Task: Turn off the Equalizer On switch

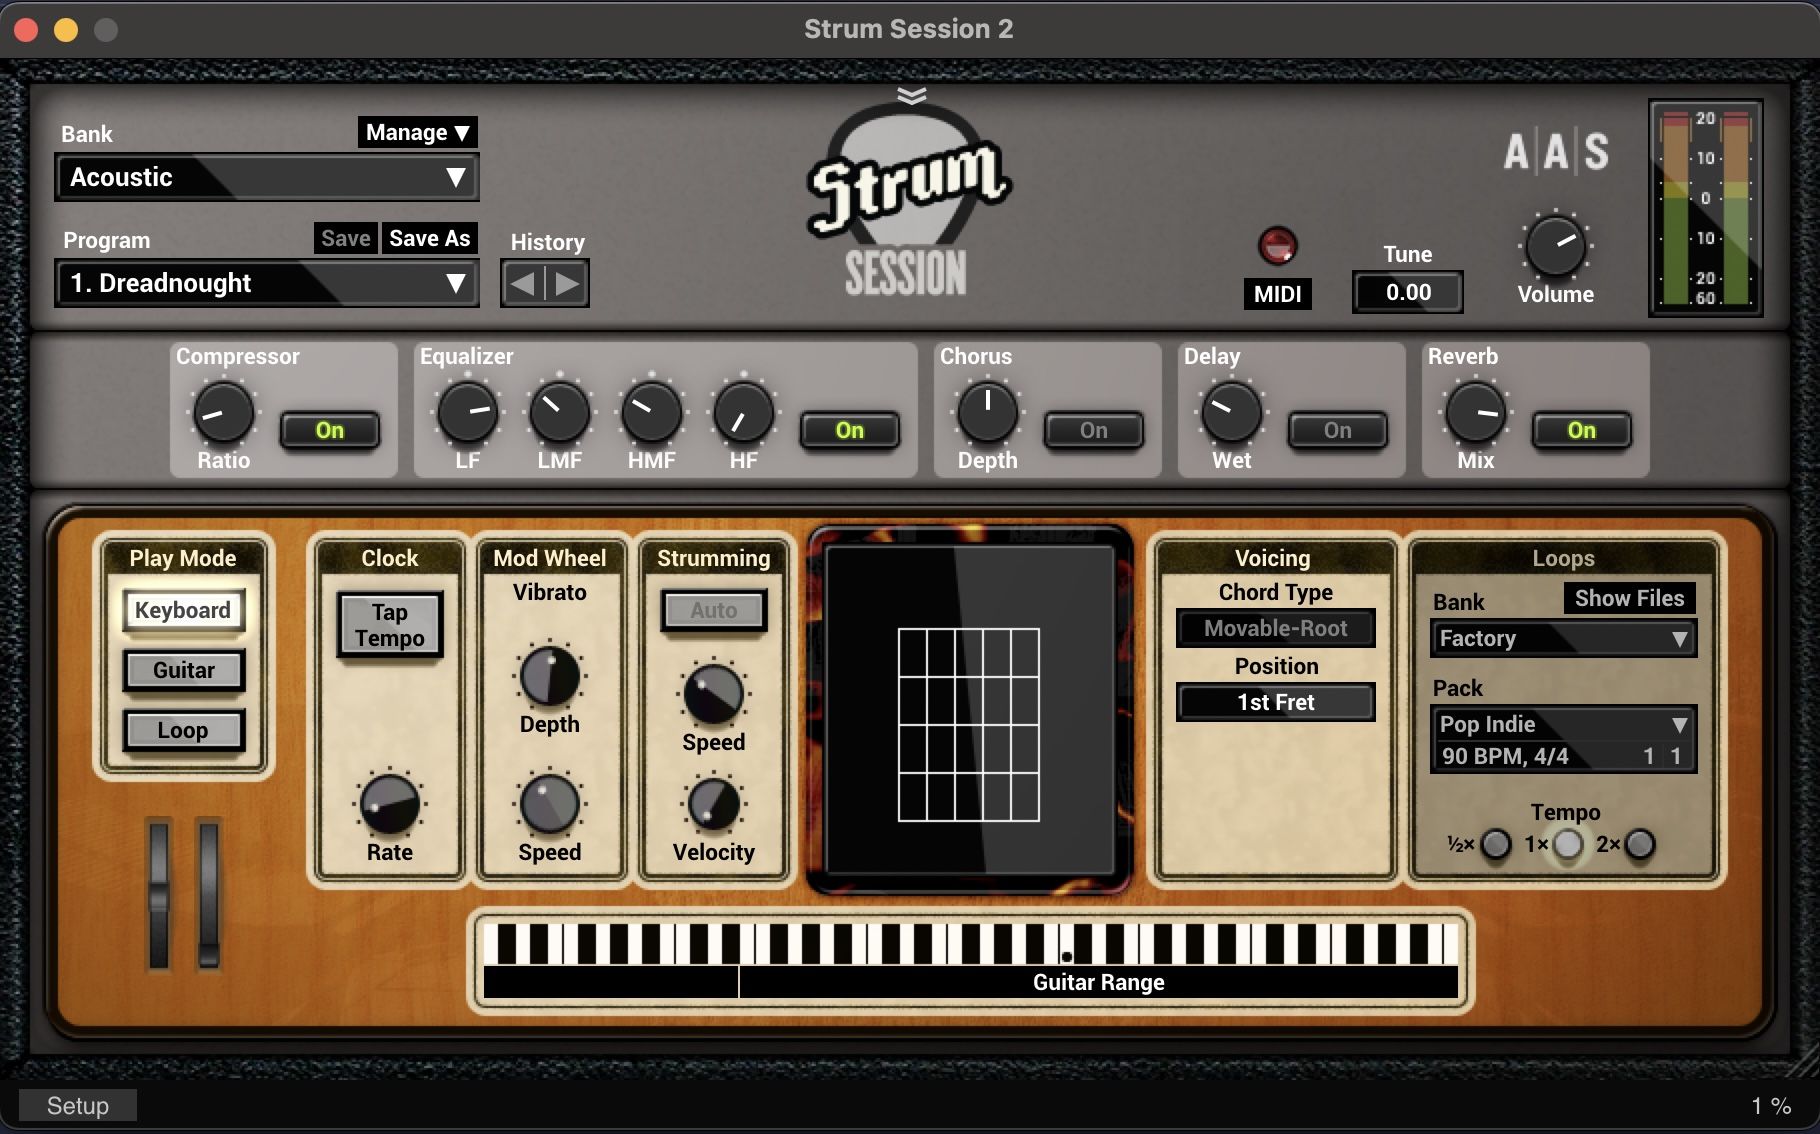Action: coord(850,430)
